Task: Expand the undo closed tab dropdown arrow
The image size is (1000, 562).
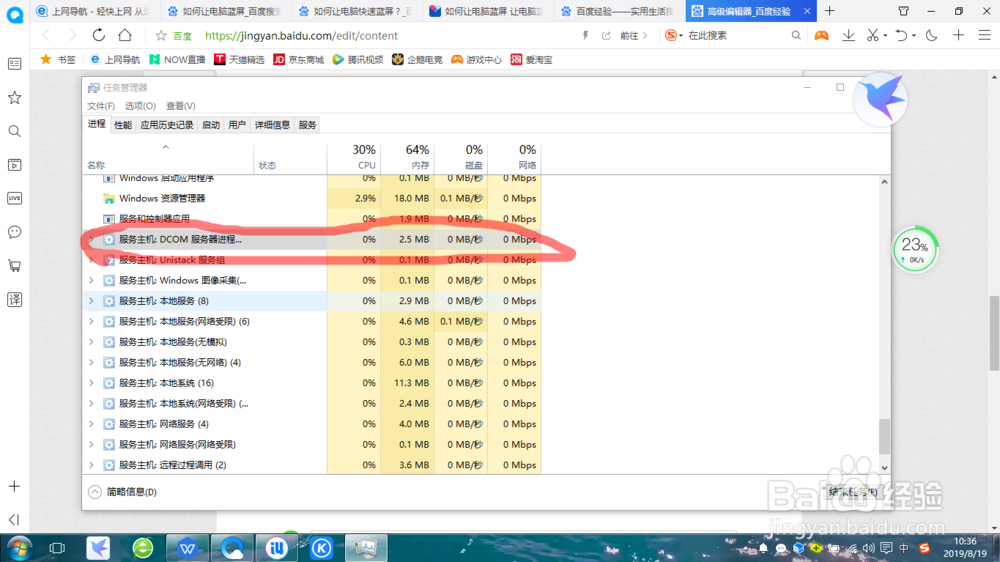Action: [914, 36]
